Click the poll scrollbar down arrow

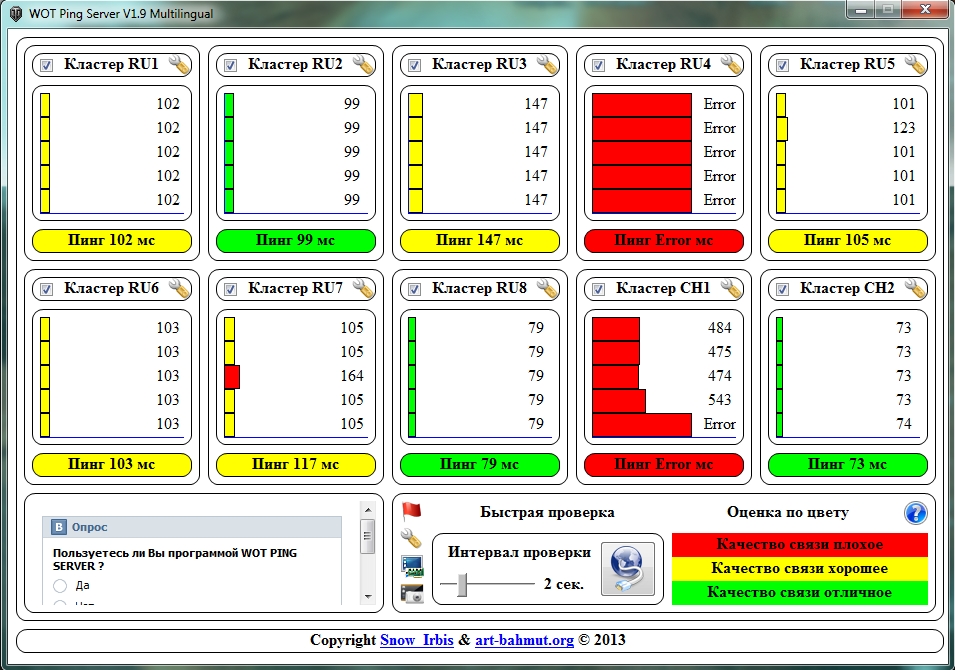coord(367,597)
